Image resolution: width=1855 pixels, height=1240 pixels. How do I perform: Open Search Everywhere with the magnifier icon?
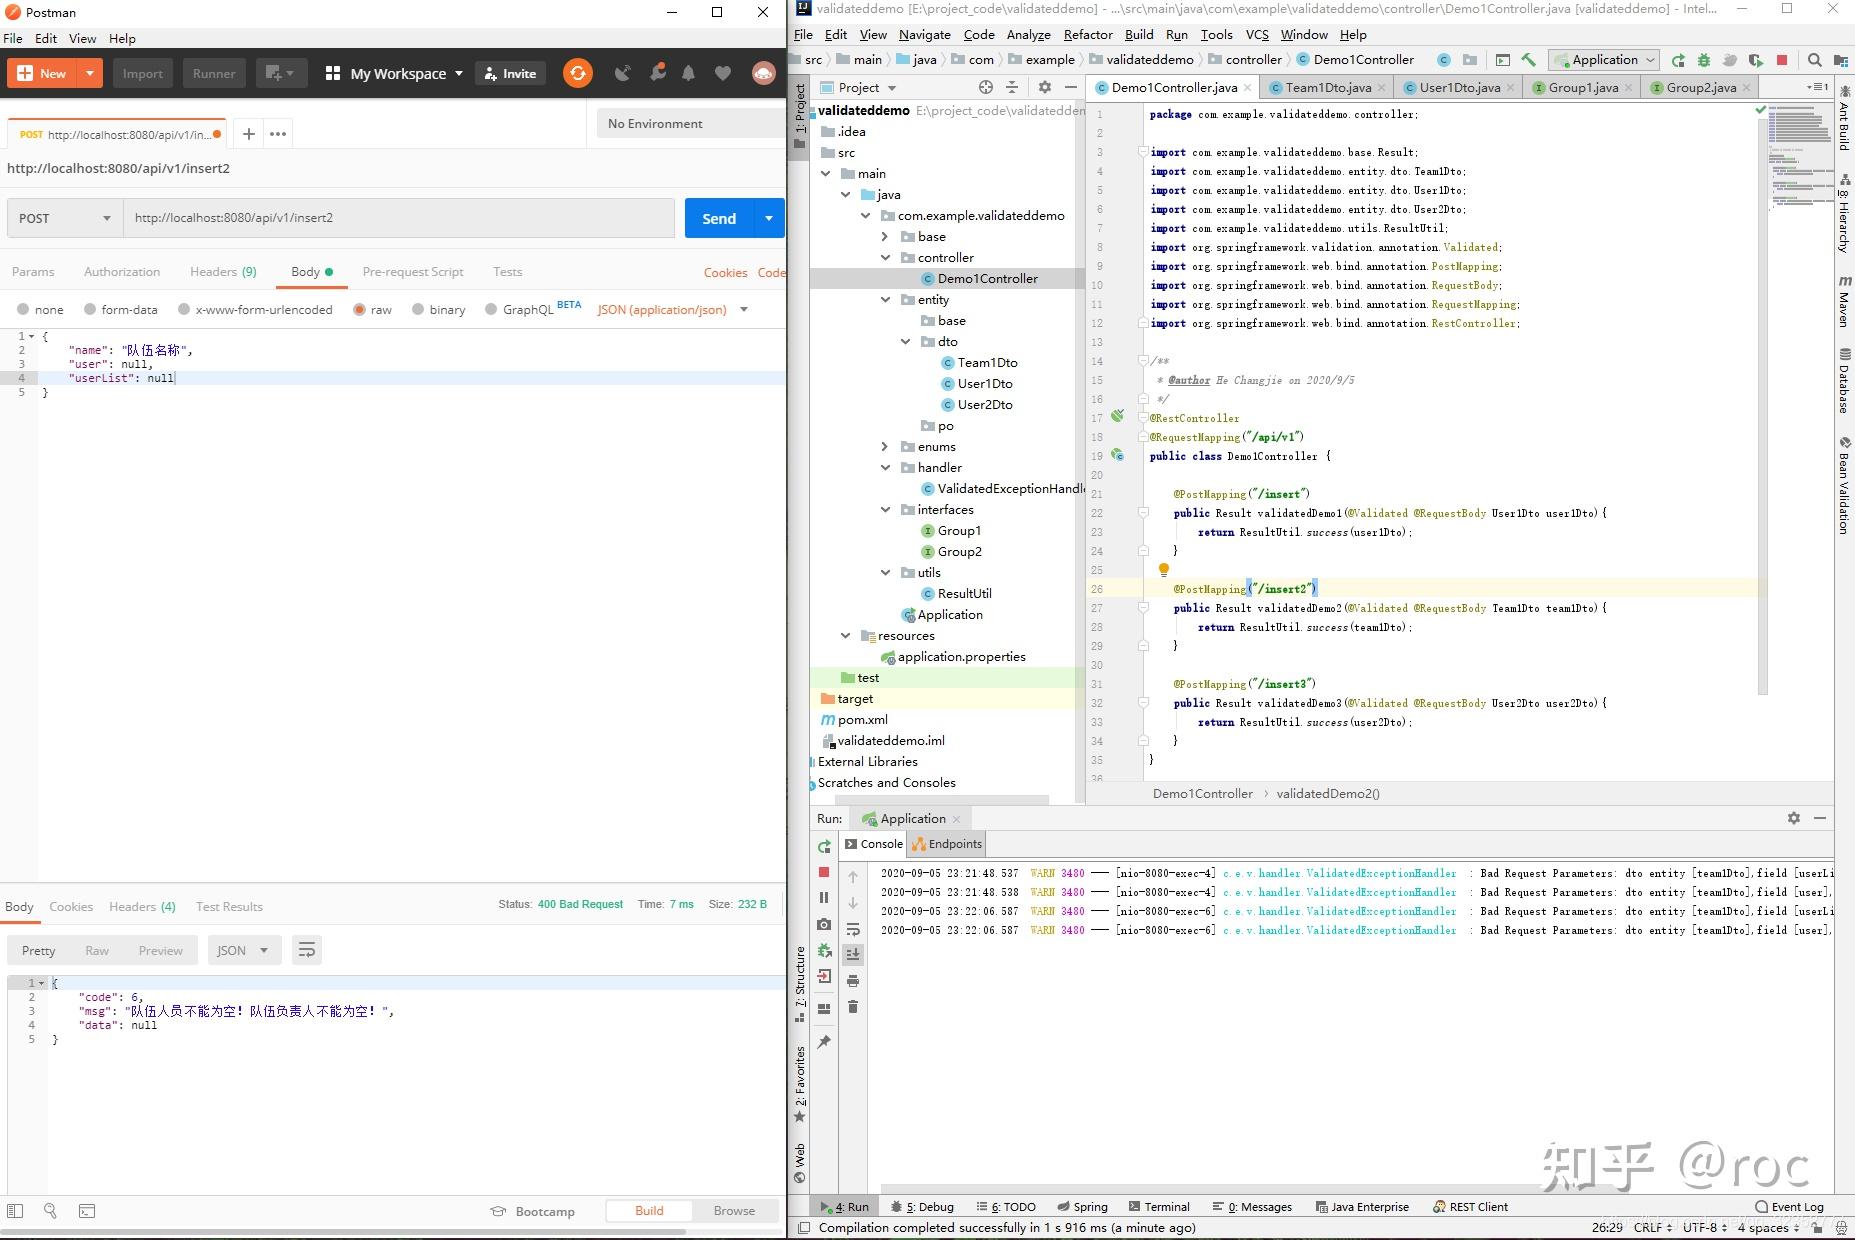click(1814, 60)
